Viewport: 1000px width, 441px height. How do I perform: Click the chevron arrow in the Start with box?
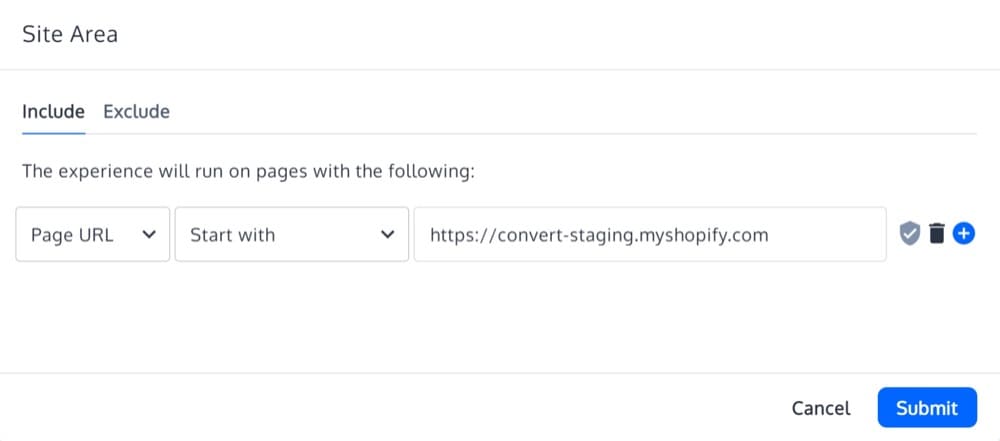click(x=388, y=234)
